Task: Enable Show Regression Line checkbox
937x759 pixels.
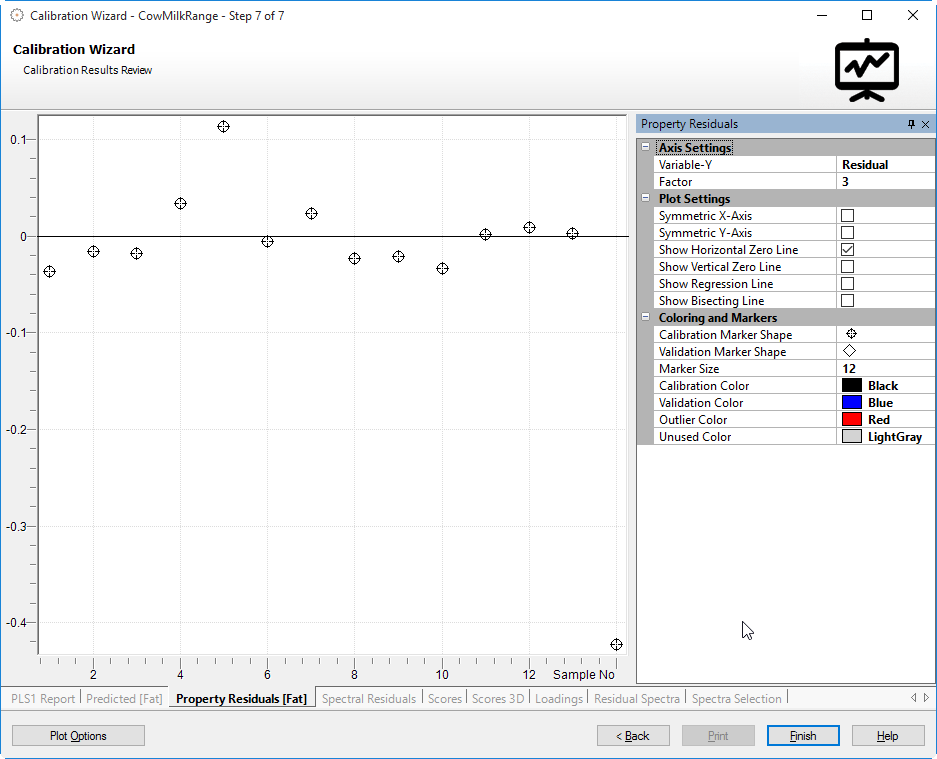Action: pos(847,284)
